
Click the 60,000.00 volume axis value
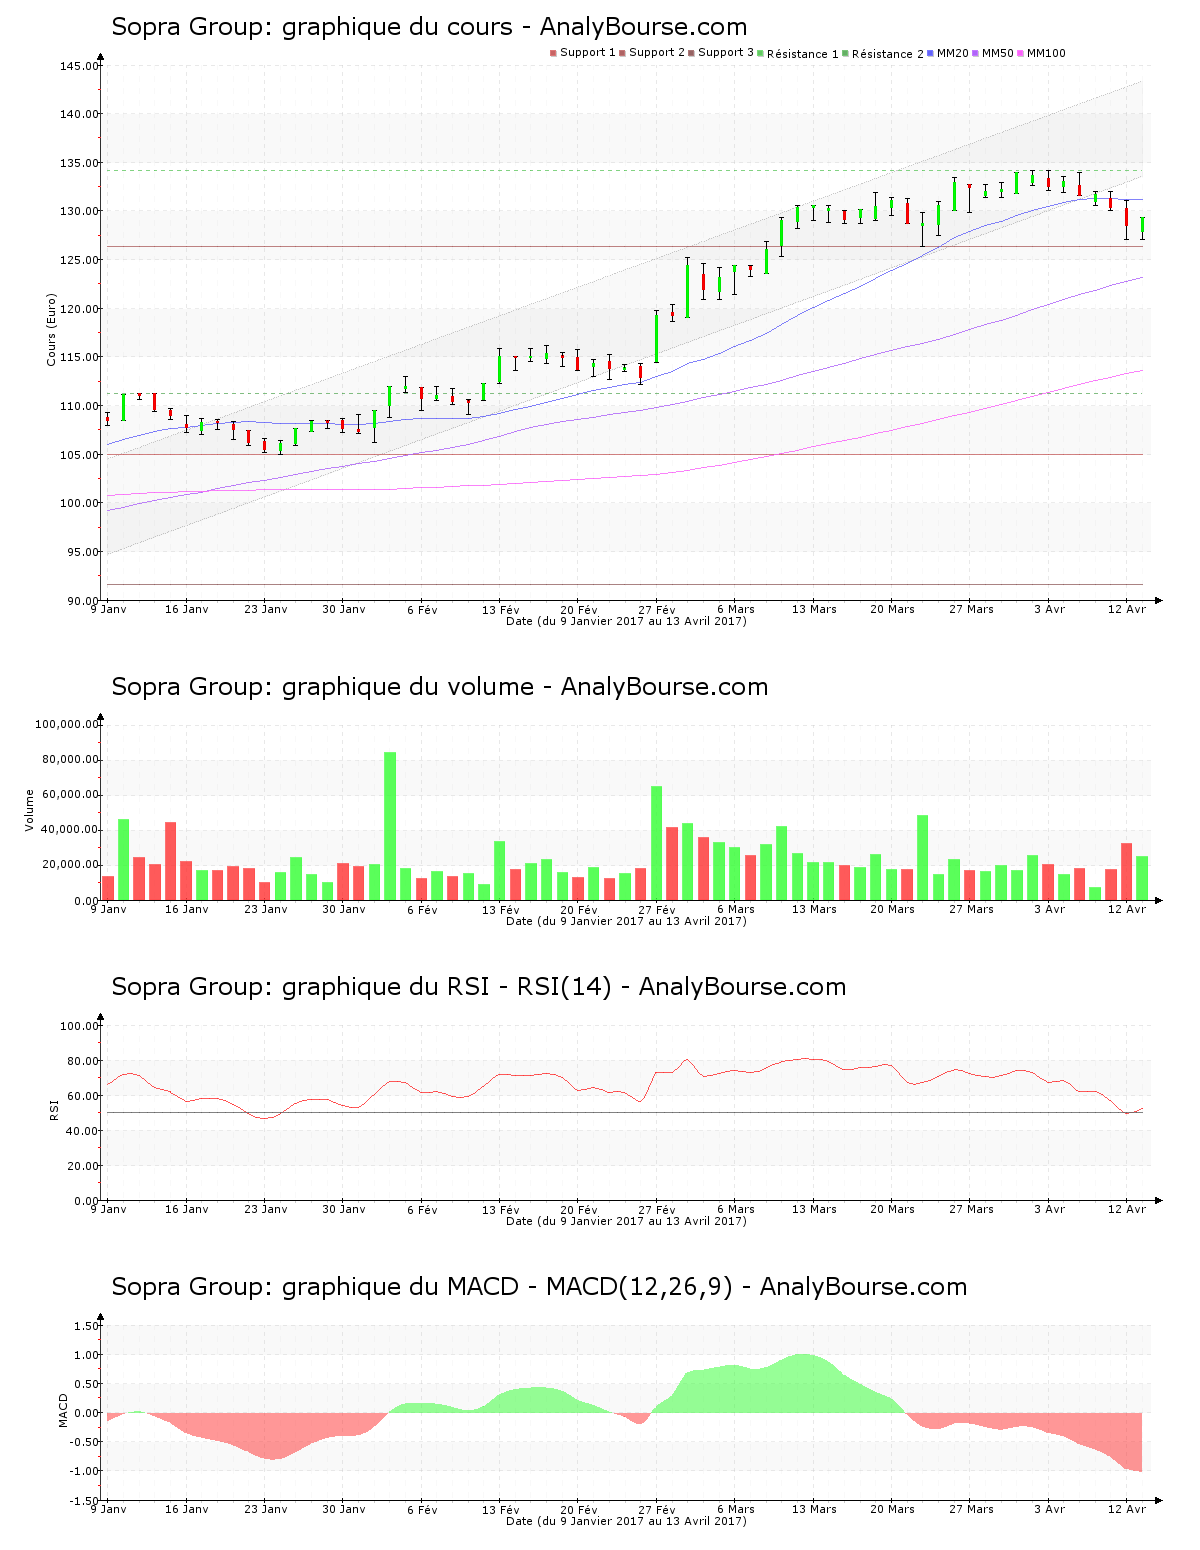coord(69,795)
